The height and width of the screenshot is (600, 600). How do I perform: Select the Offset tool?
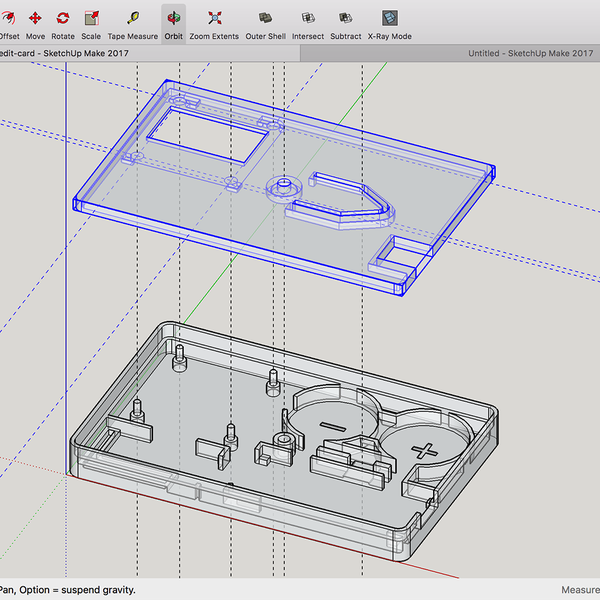8,19
